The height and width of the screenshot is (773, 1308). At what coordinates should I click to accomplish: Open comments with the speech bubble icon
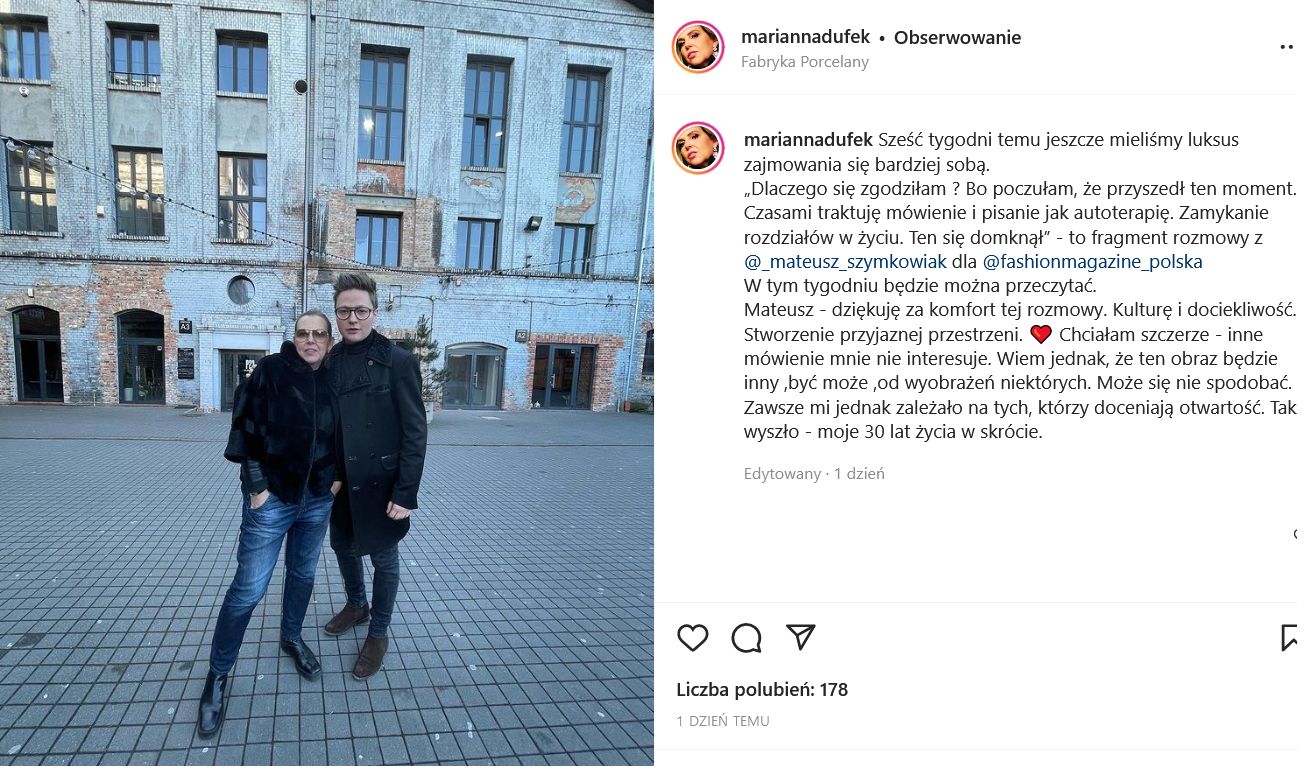click(x=746, y=638)
